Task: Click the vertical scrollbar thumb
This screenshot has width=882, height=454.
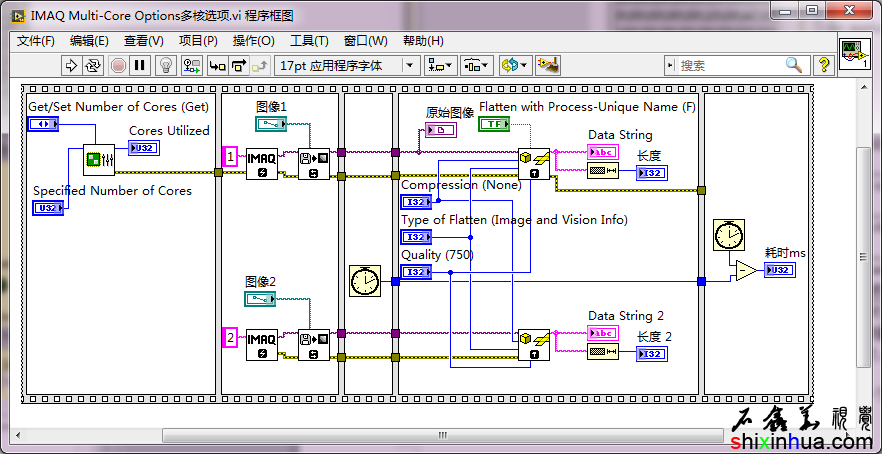Action: (x=863, y=257)
